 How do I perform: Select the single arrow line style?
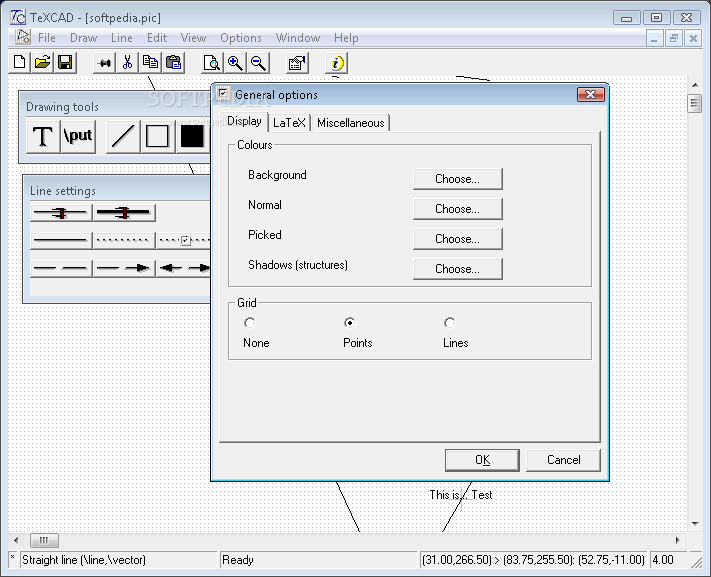(124, 268)
